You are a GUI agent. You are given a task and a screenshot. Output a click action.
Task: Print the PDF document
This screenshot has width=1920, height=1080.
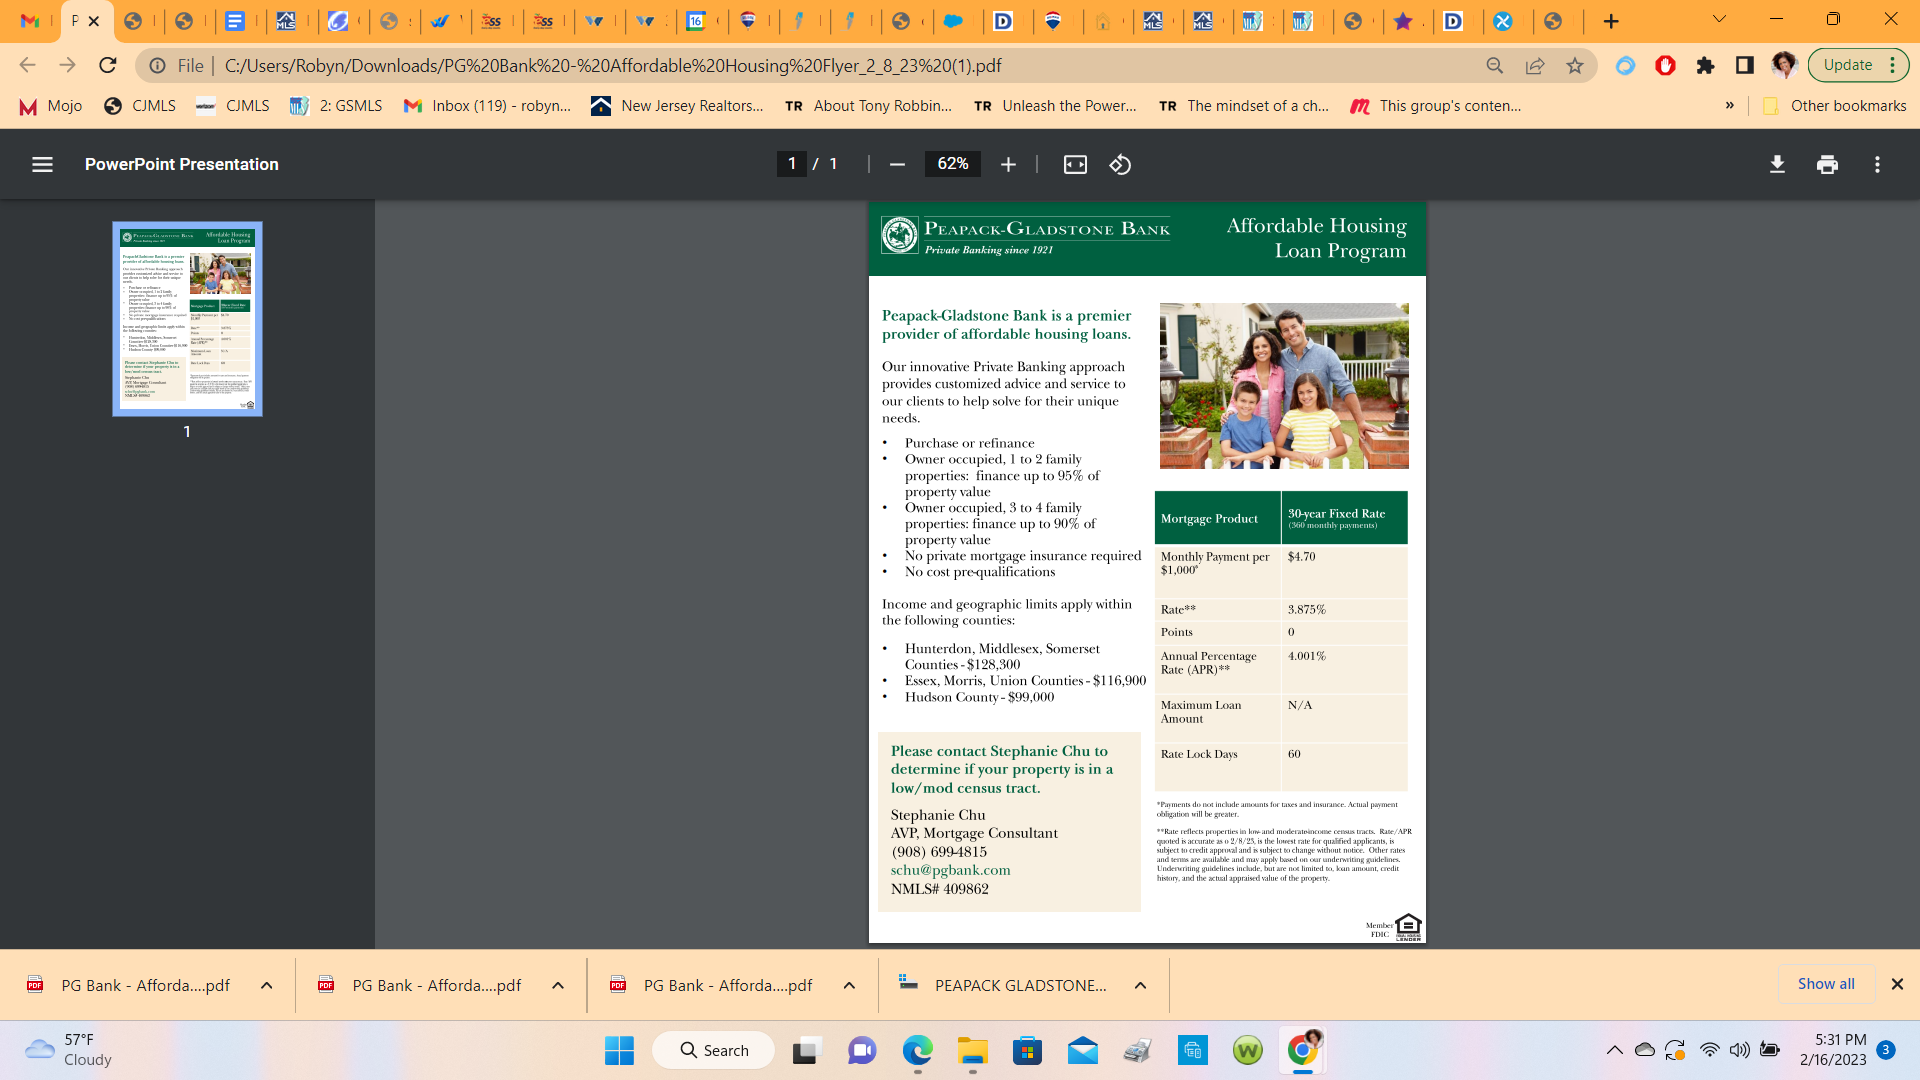tap(1827, 164)
